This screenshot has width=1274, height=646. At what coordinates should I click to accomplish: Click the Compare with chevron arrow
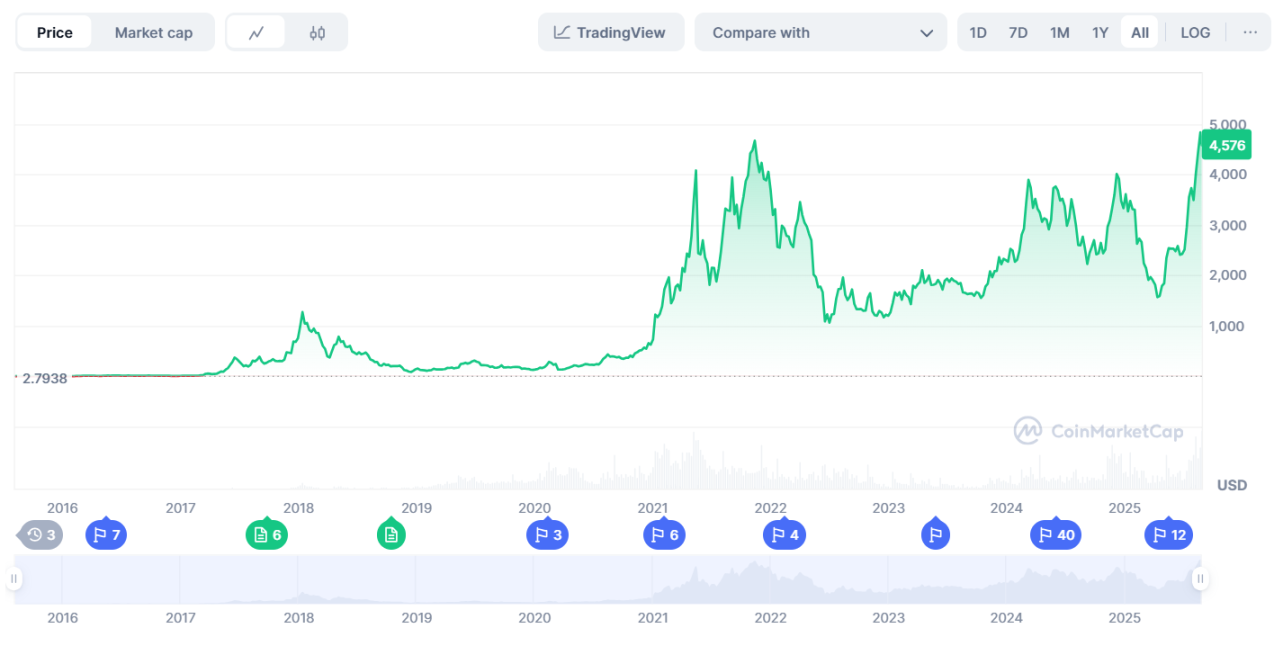[x=928, y=31]
